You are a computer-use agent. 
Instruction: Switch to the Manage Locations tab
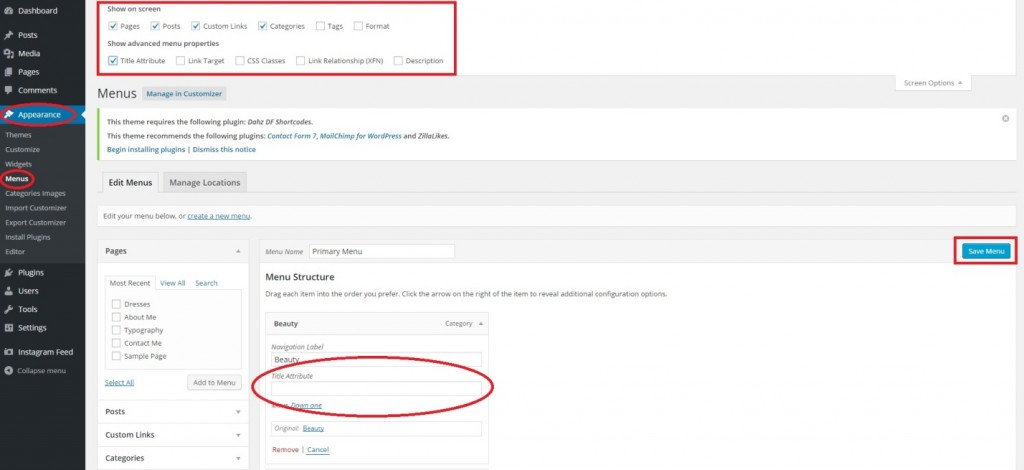(x=204, y=182)
